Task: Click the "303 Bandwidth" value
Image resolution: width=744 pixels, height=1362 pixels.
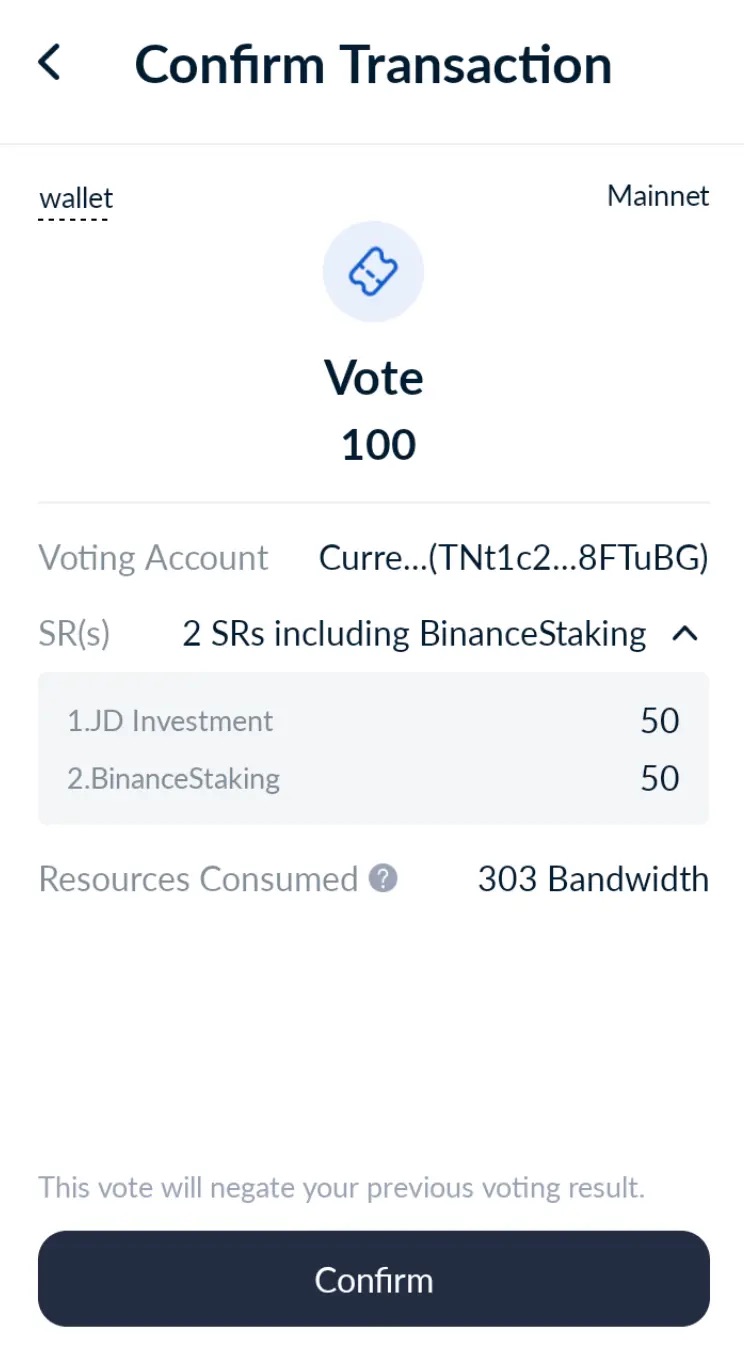Action: pyautogui.click(x=593, y=878)
